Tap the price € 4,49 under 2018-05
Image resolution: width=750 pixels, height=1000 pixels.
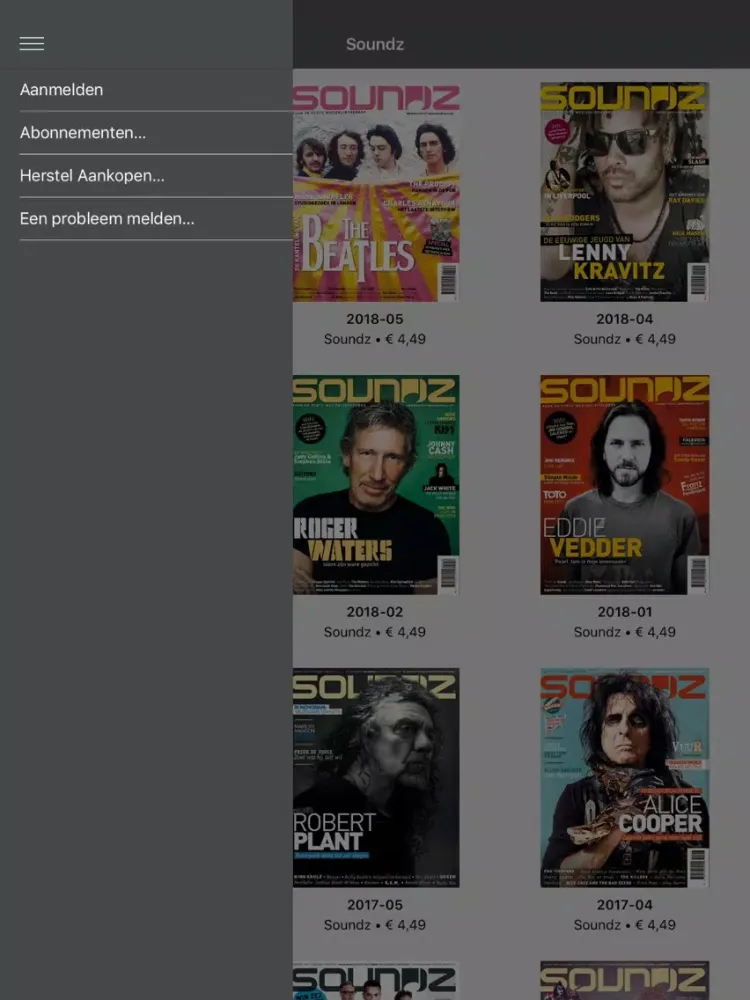coord(406,339)
